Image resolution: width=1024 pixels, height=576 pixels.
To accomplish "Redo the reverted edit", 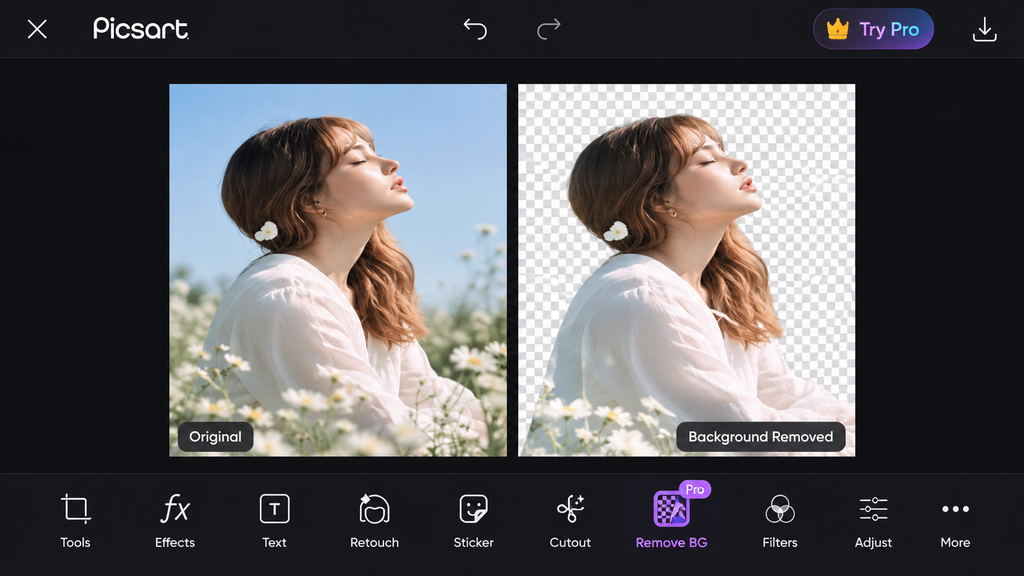I will pyautogui.click(x=549, y=29).
